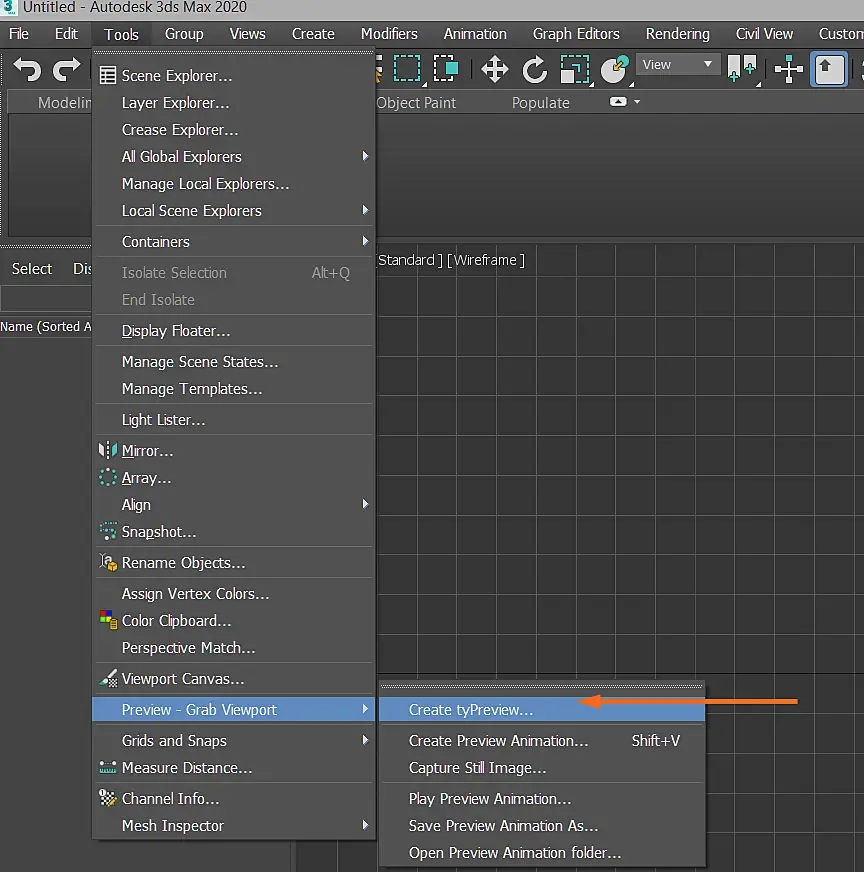Click the Use Pivot Point Center icon

742,69
